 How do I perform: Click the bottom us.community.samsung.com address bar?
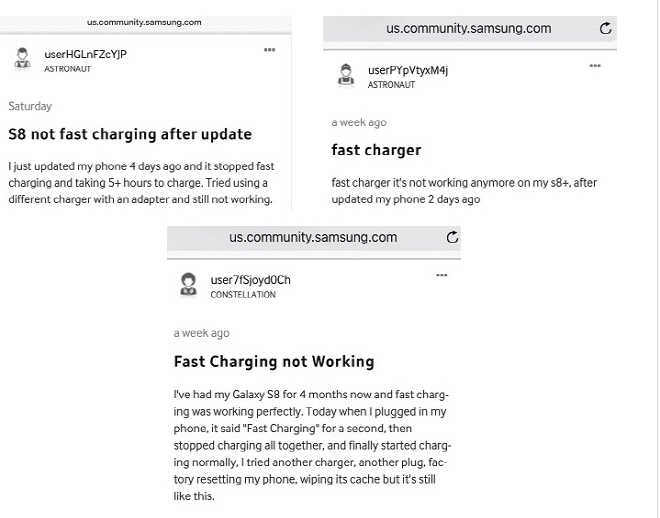(314, 238)
